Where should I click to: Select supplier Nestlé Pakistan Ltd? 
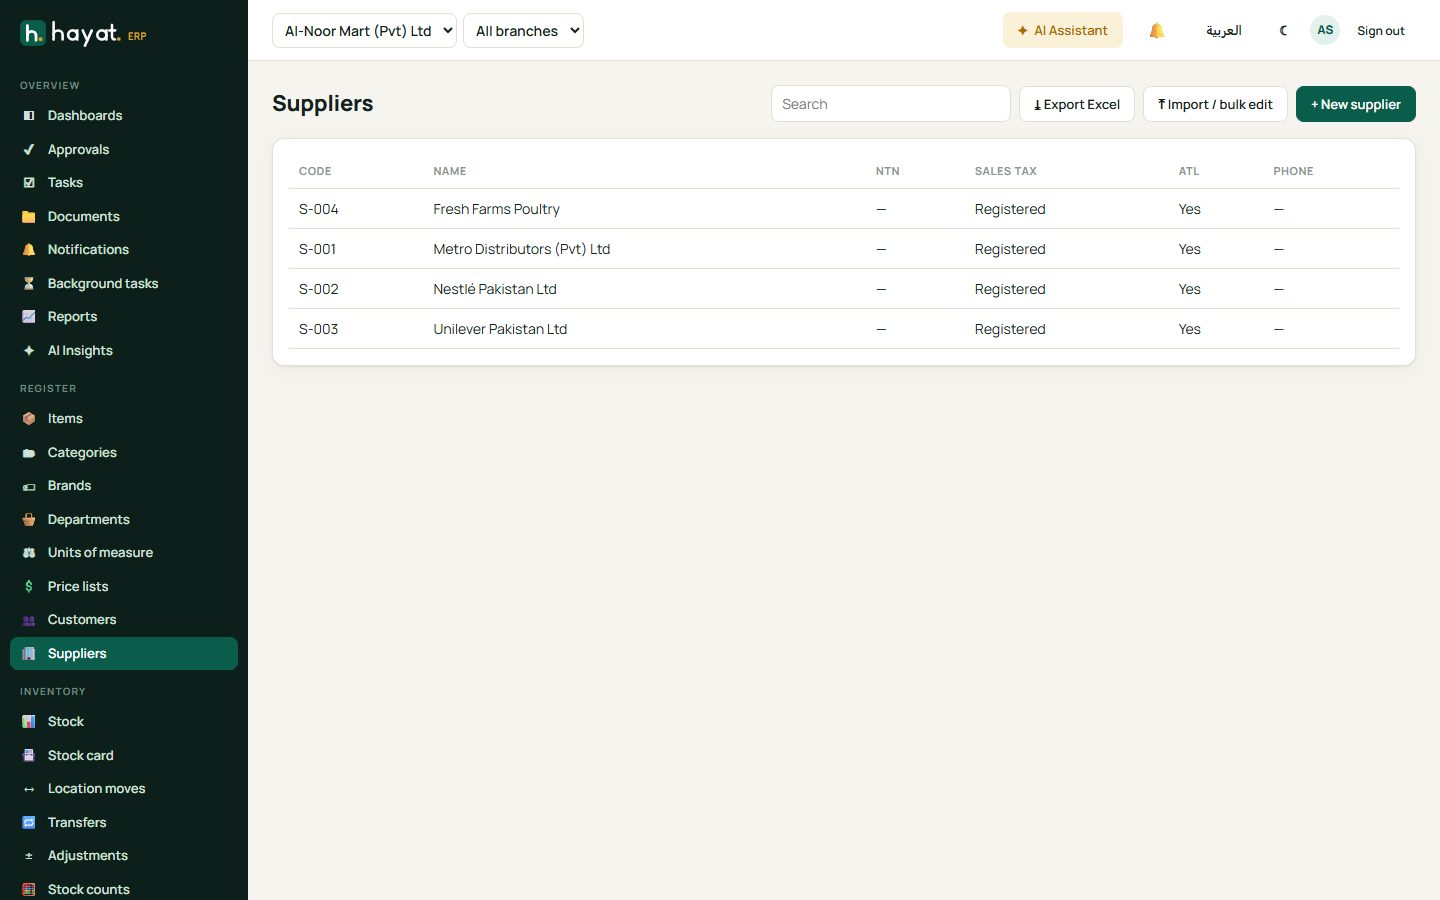coord(495,289)
